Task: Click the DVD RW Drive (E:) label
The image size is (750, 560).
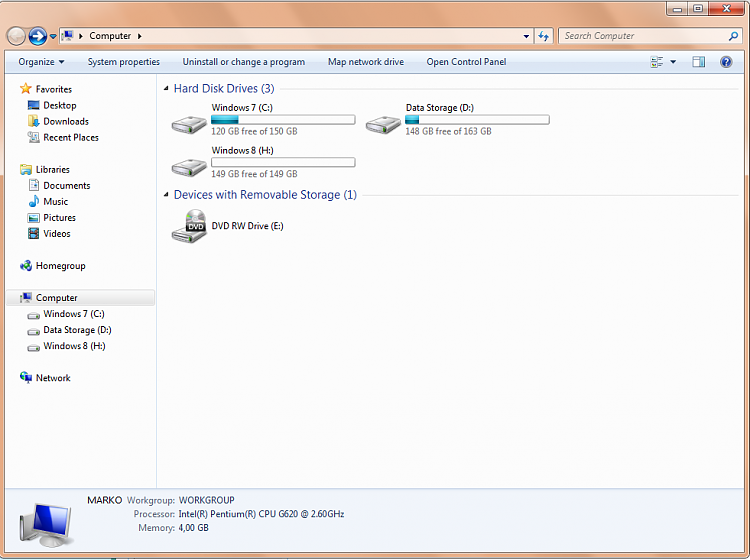Action: pos(247,226)
